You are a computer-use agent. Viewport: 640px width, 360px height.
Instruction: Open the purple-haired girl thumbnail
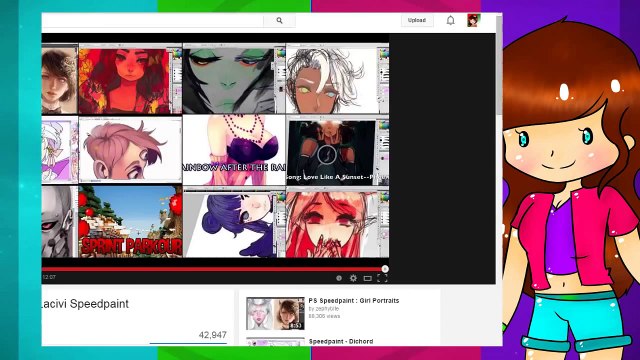234,222
